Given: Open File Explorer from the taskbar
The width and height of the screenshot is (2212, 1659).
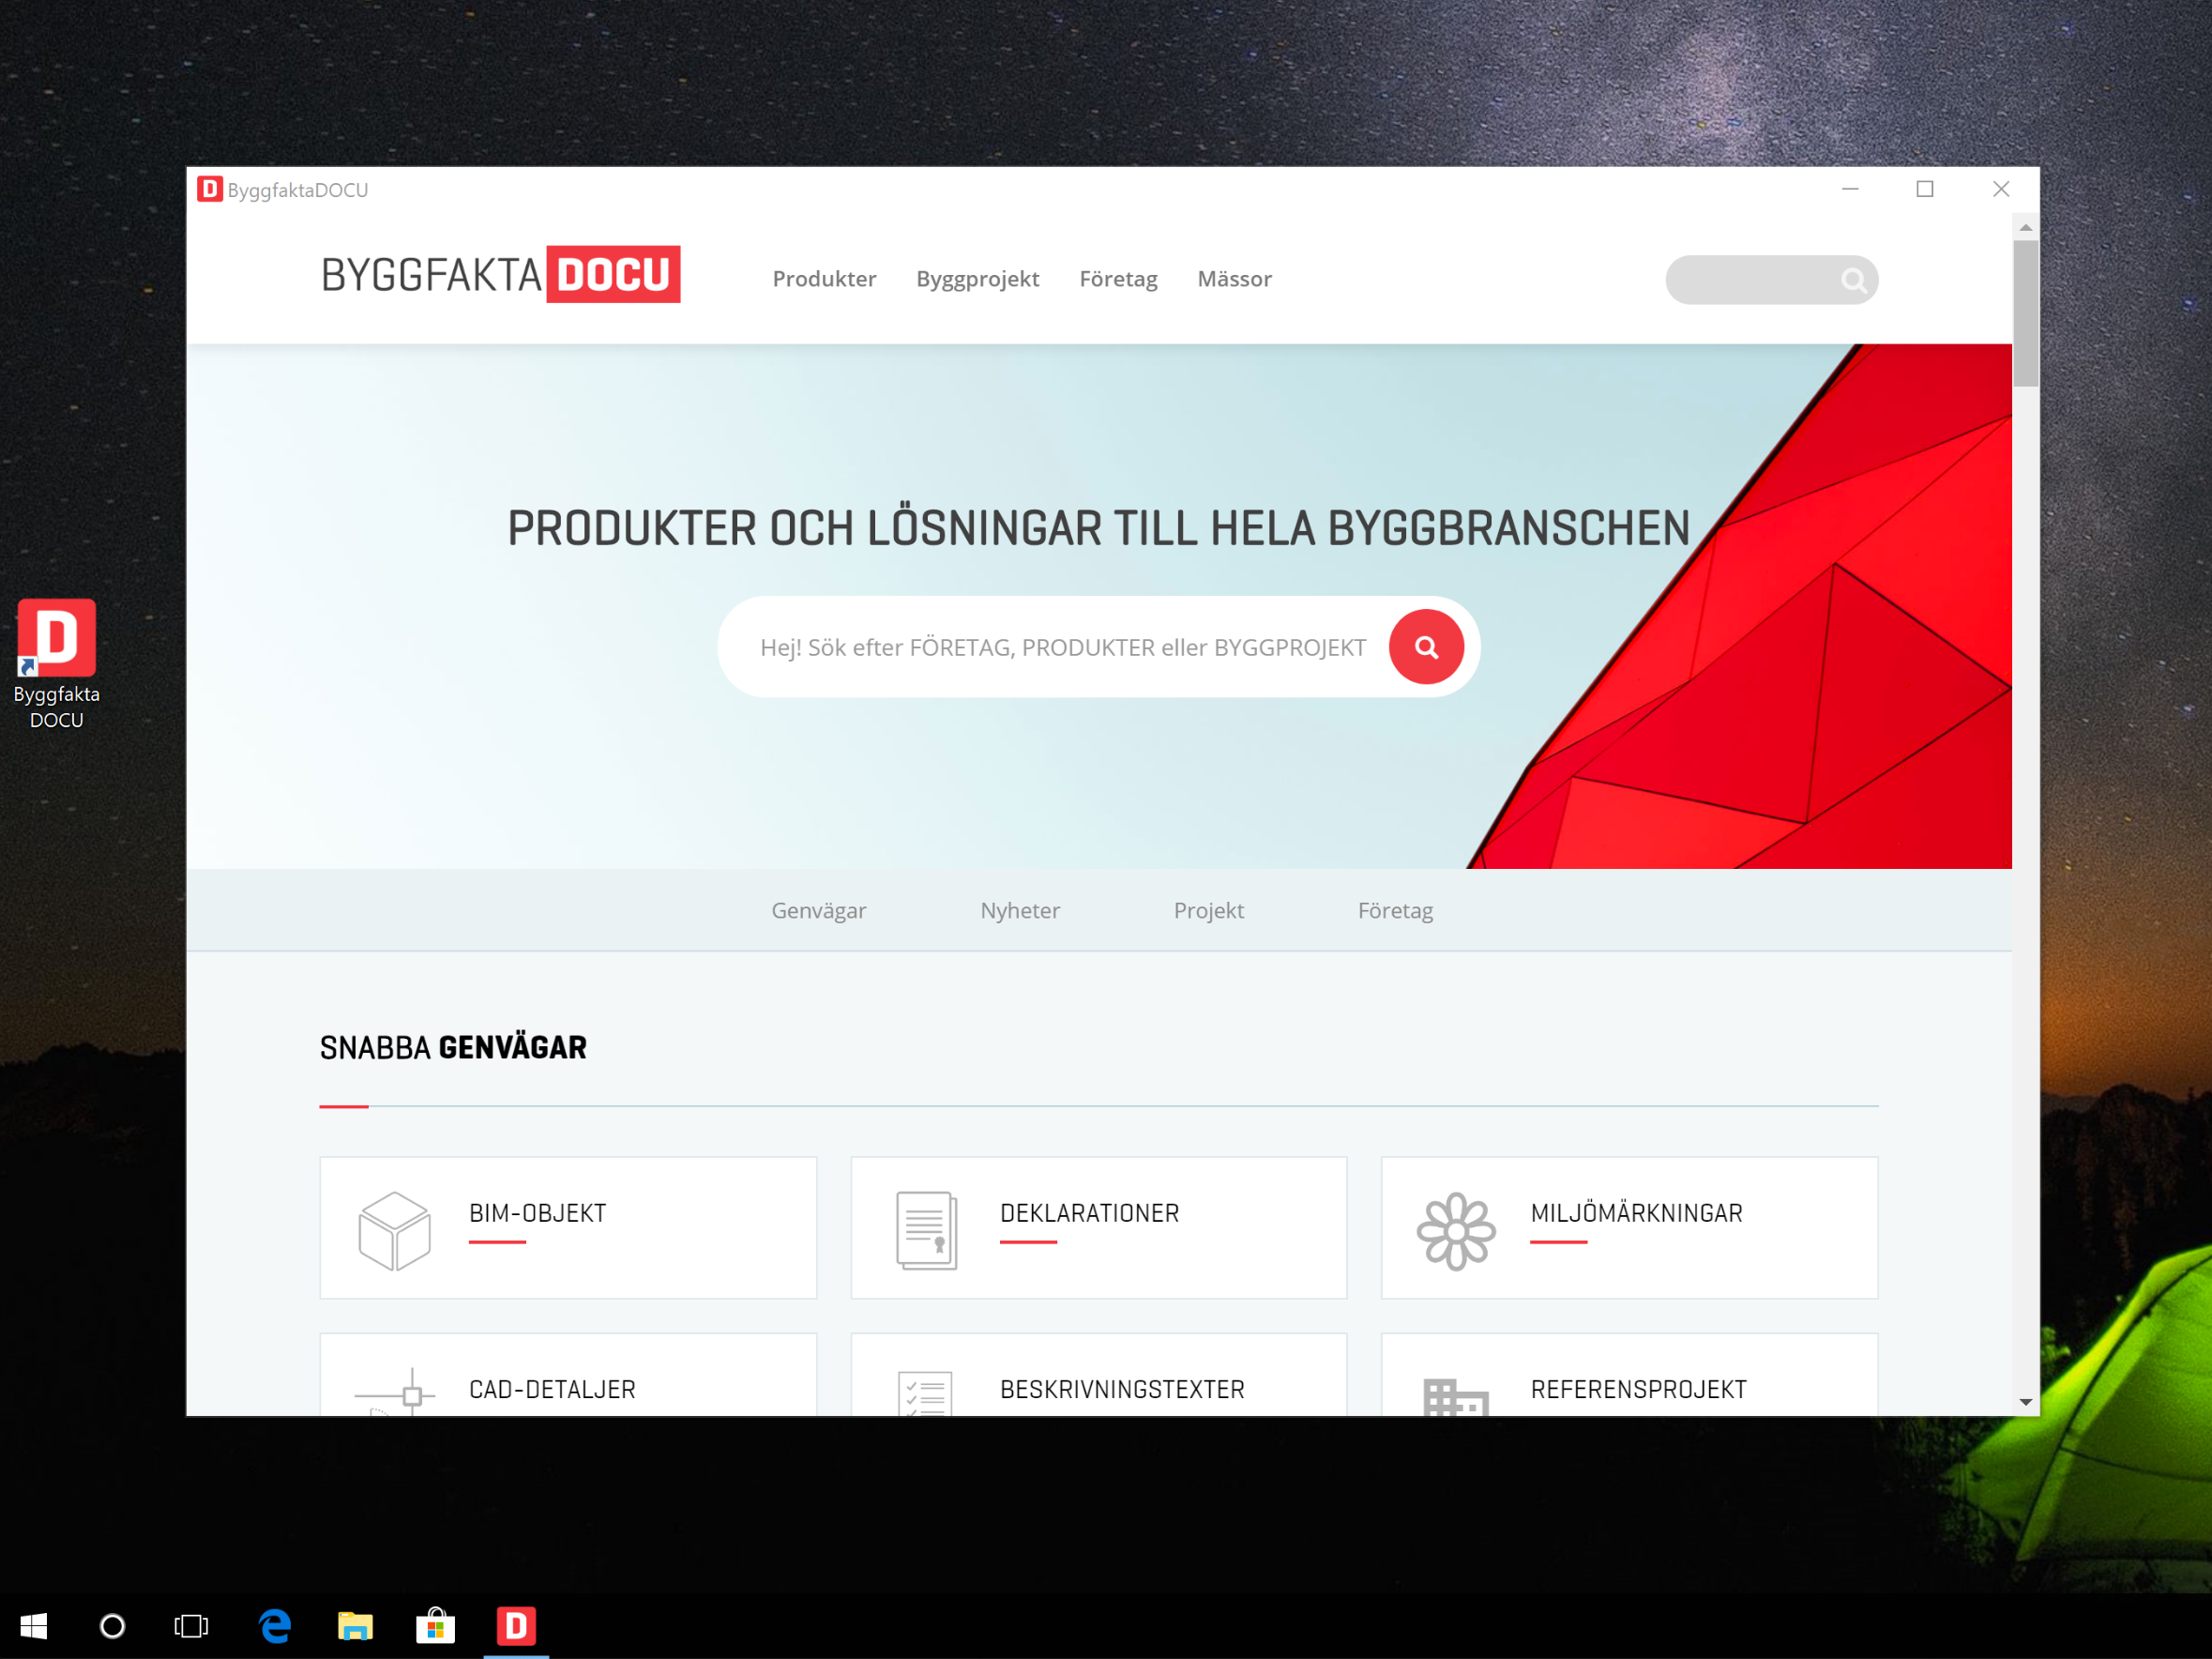Looking at the screenshot, I should click(x=355, y=1626).
